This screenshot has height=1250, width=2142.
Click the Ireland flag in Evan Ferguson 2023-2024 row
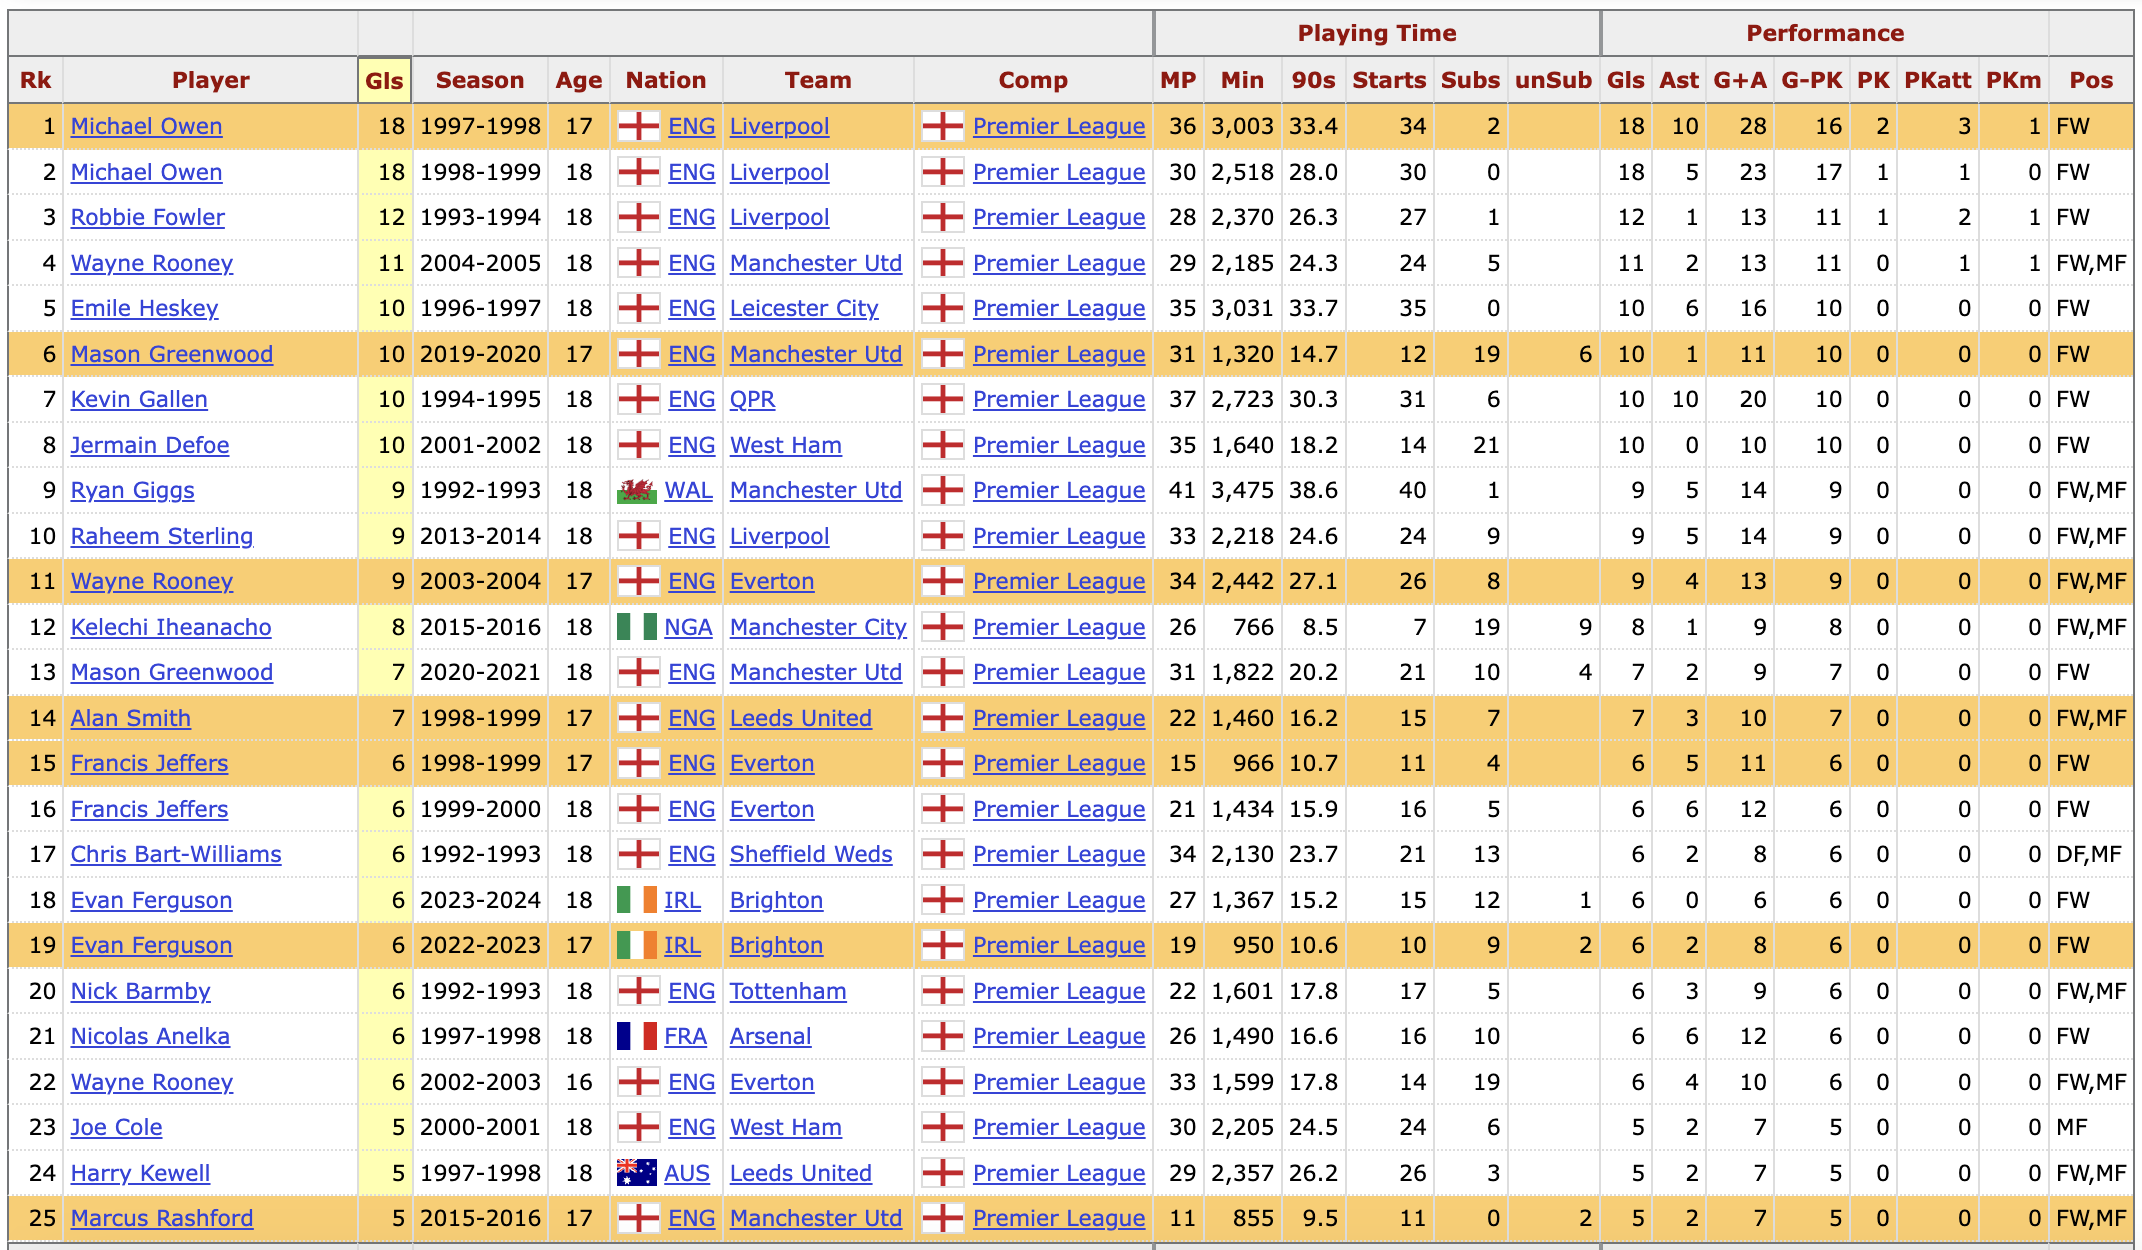(x=636, y=900)
